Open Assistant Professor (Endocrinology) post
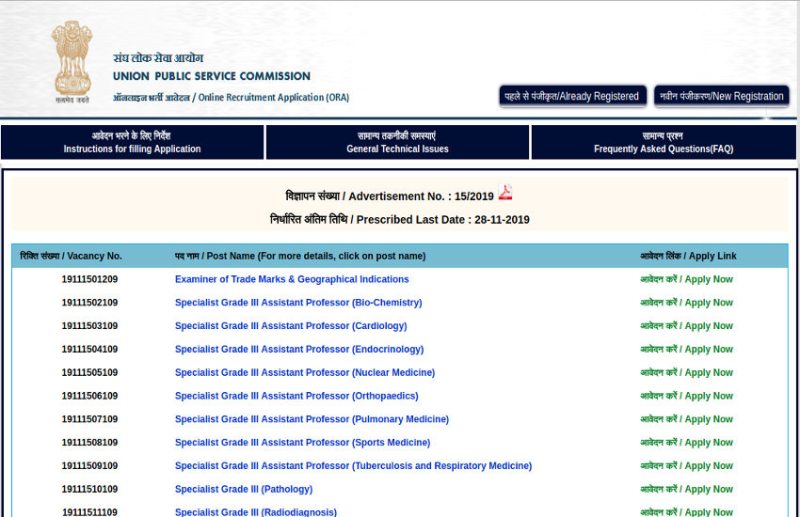This screenshot has width=800, height=517. coord(299,349)
